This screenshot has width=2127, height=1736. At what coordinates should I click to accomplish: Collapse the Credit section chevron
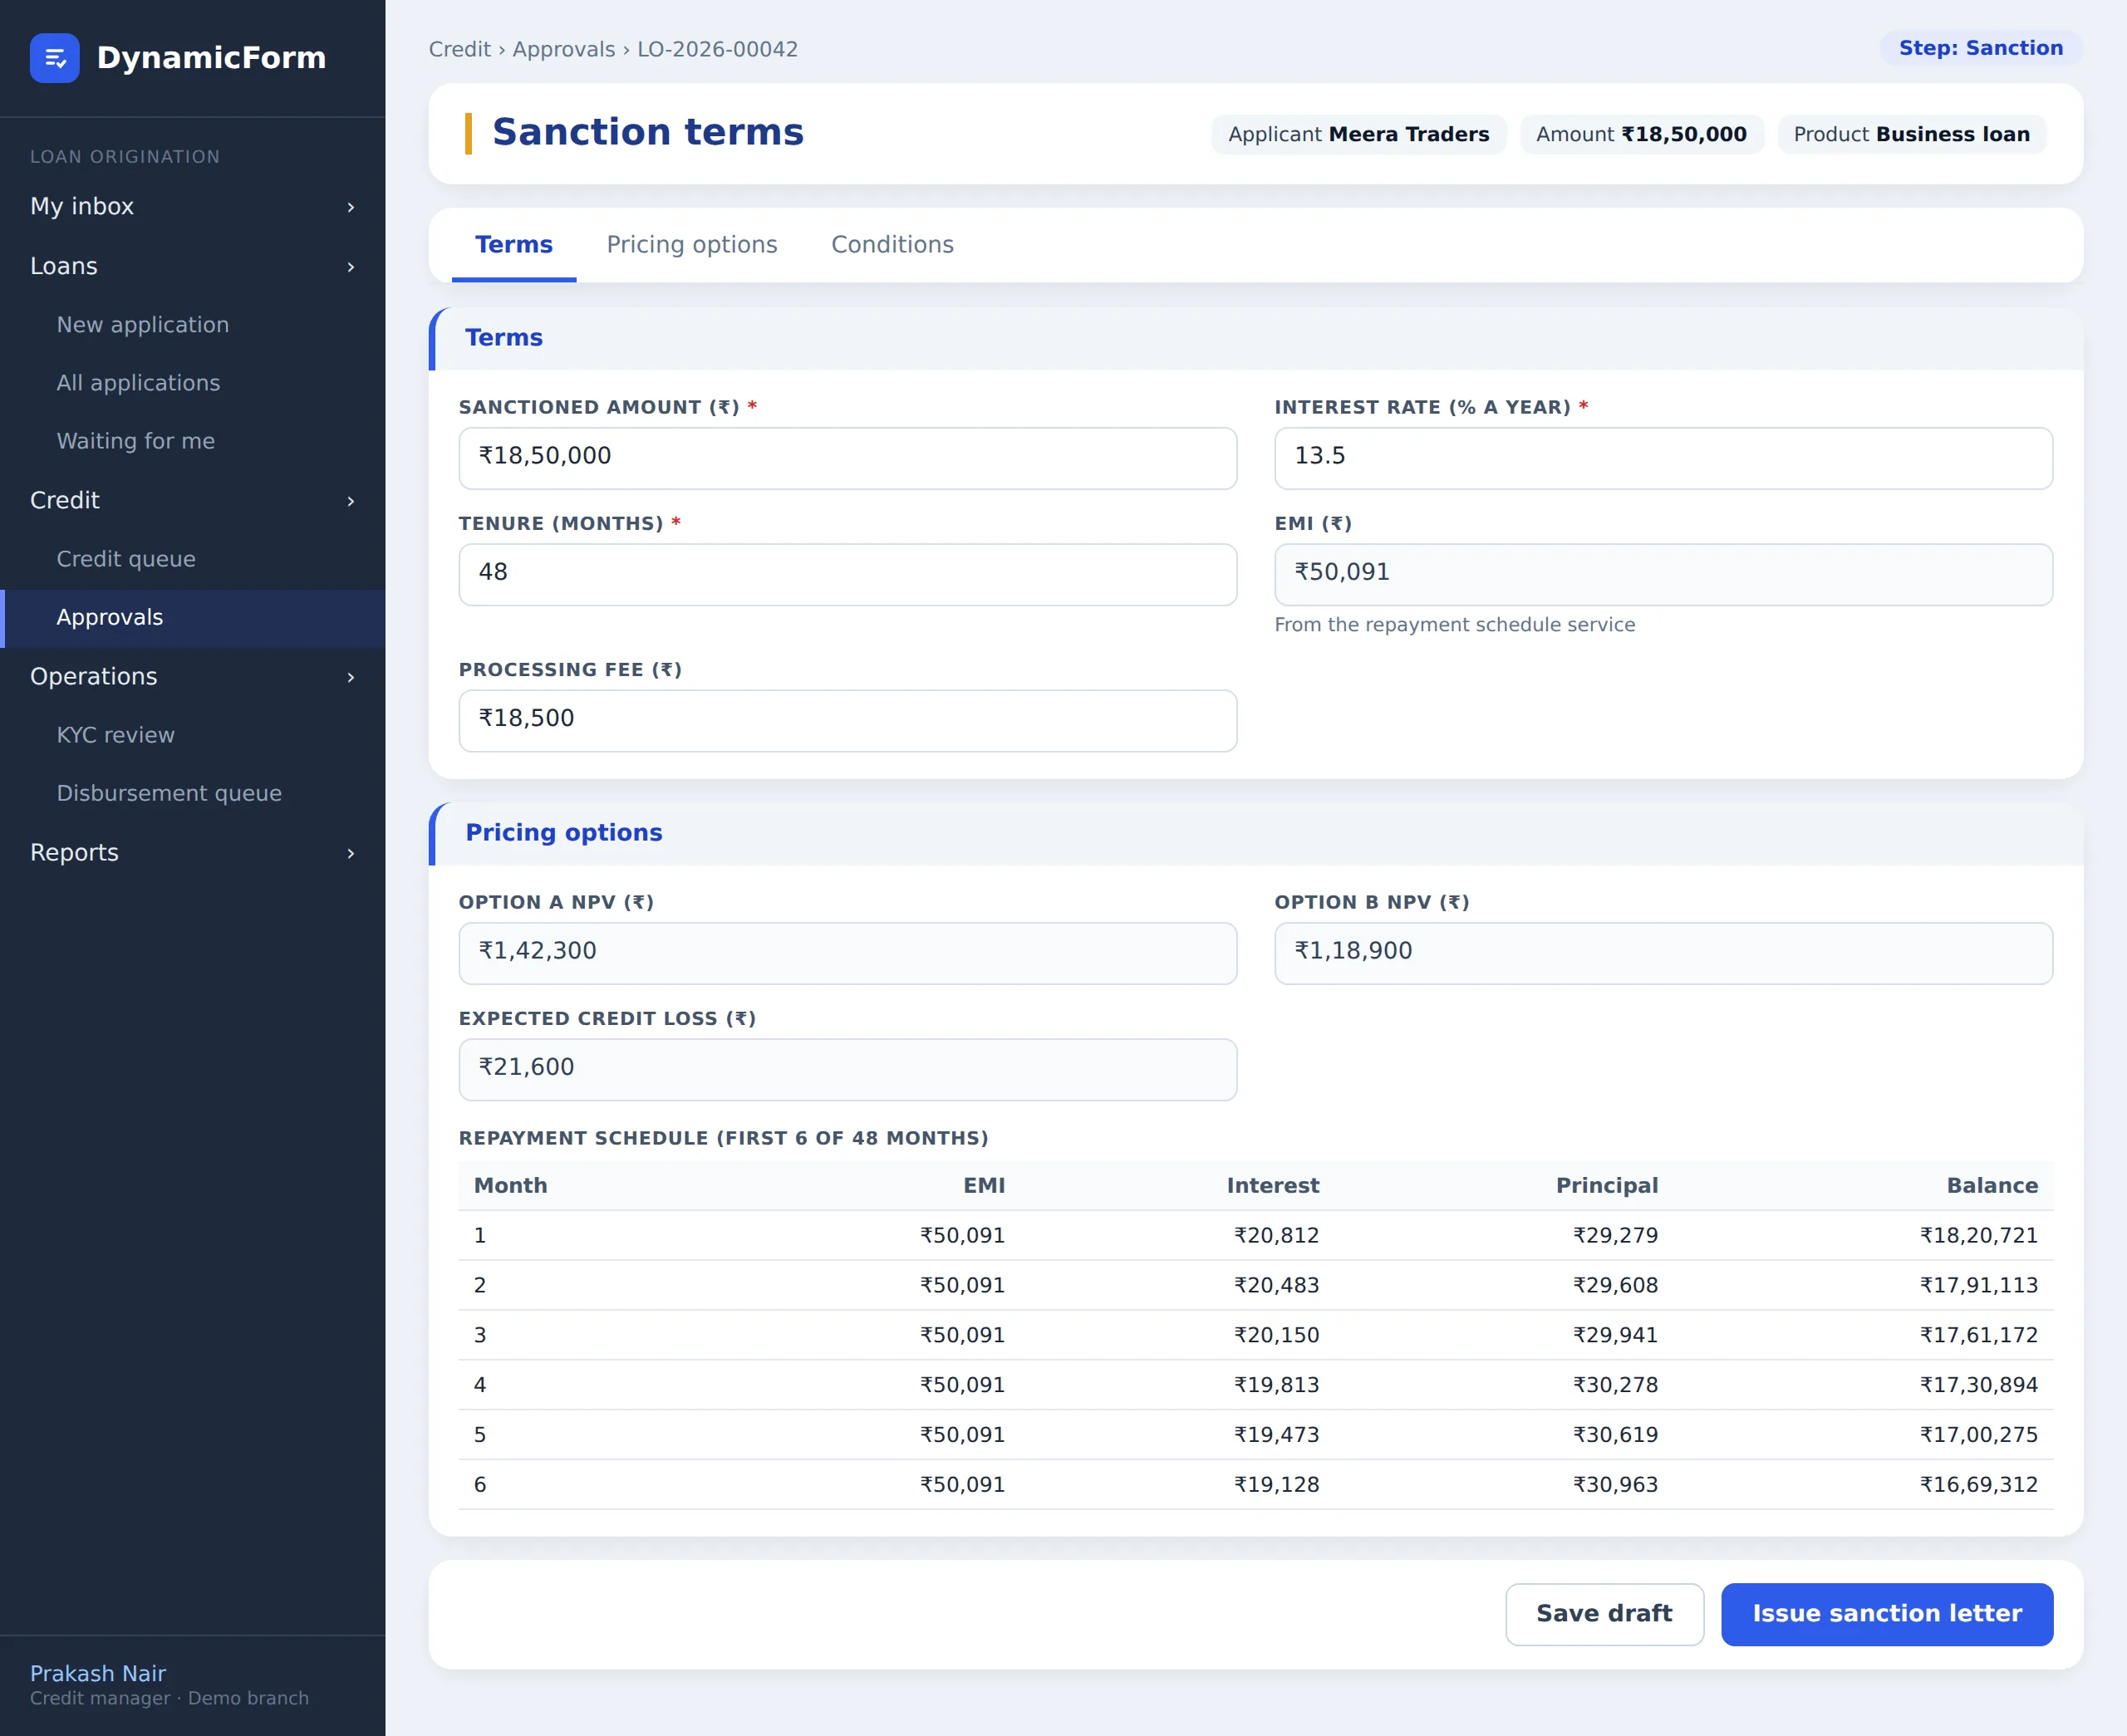[x=350, y=501]
